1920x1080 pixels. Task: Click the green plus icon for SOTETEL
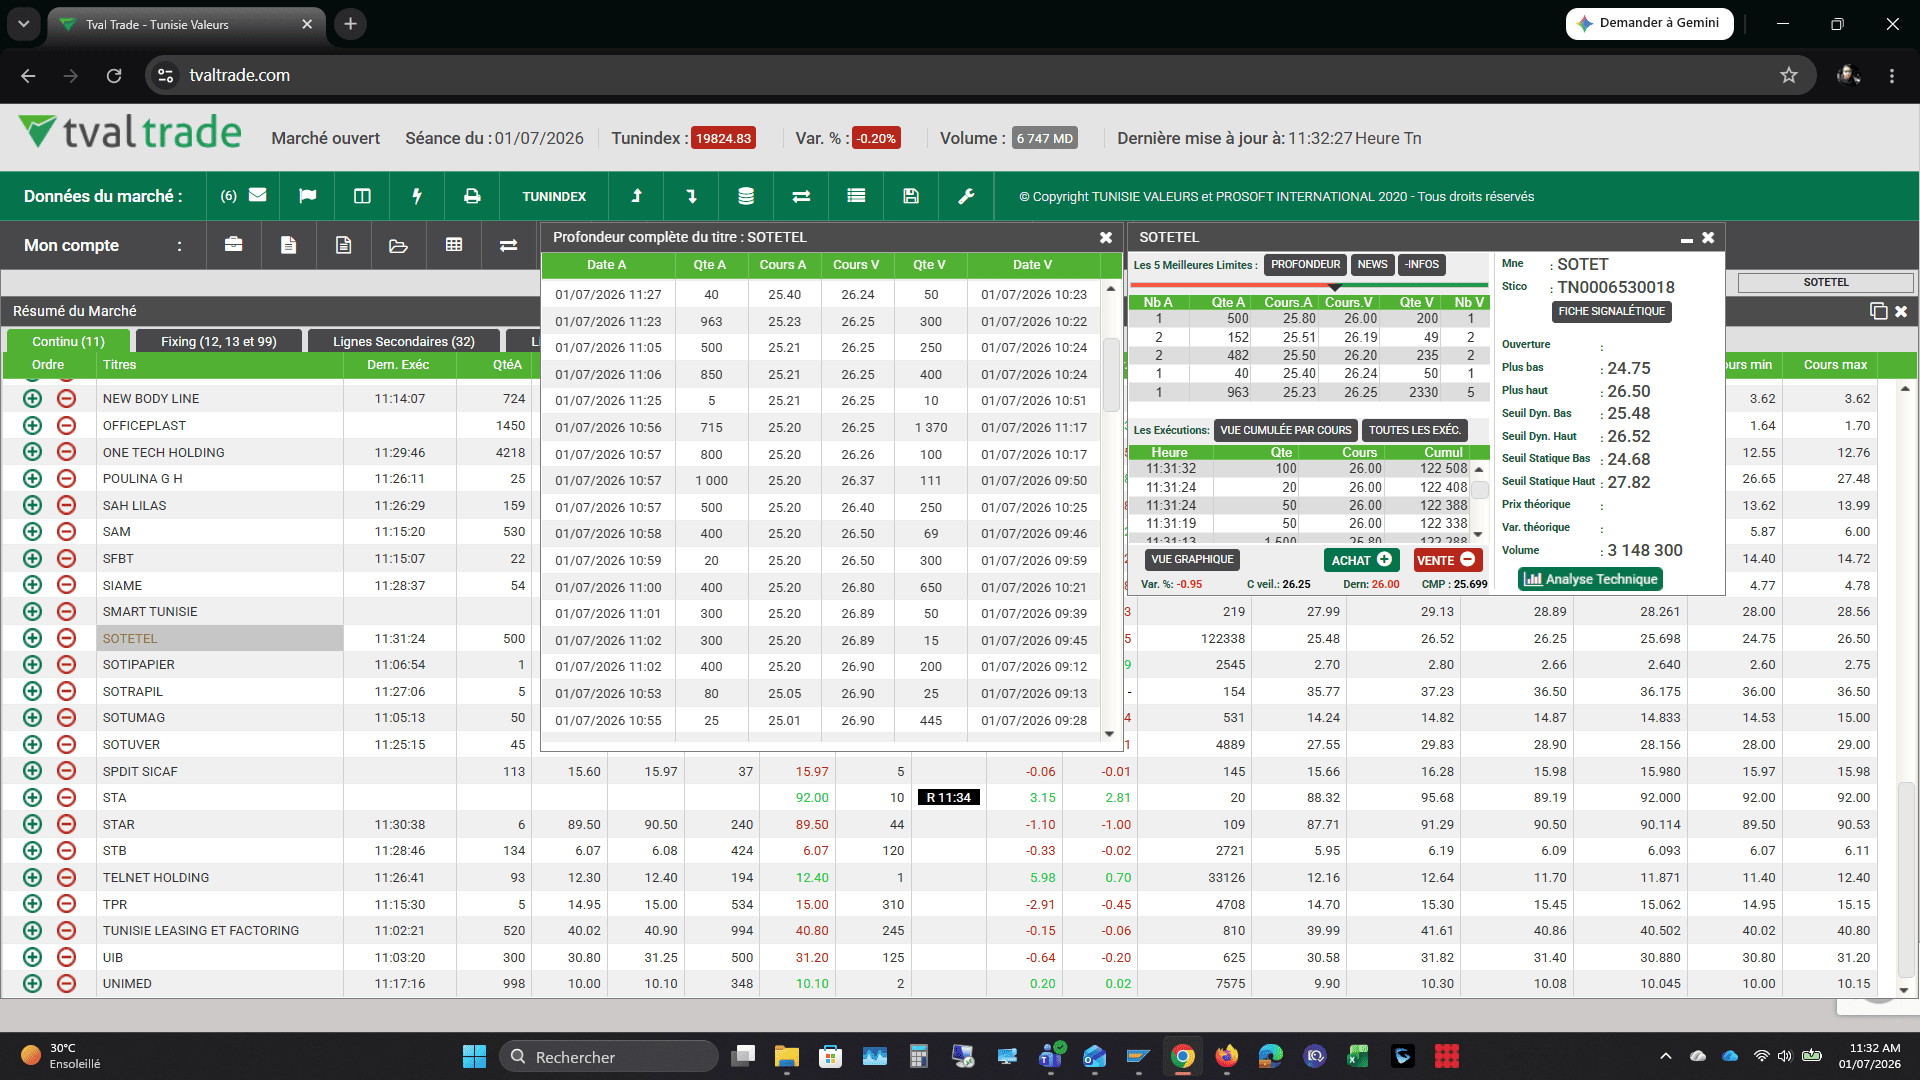[33, 638]
